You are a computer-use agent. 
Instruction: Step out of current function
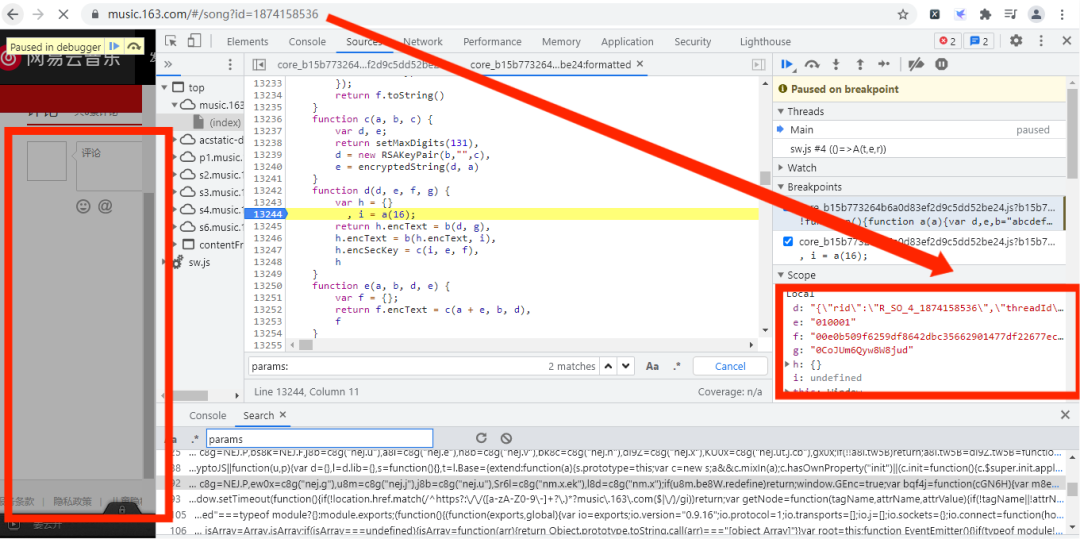pos(859,65)
